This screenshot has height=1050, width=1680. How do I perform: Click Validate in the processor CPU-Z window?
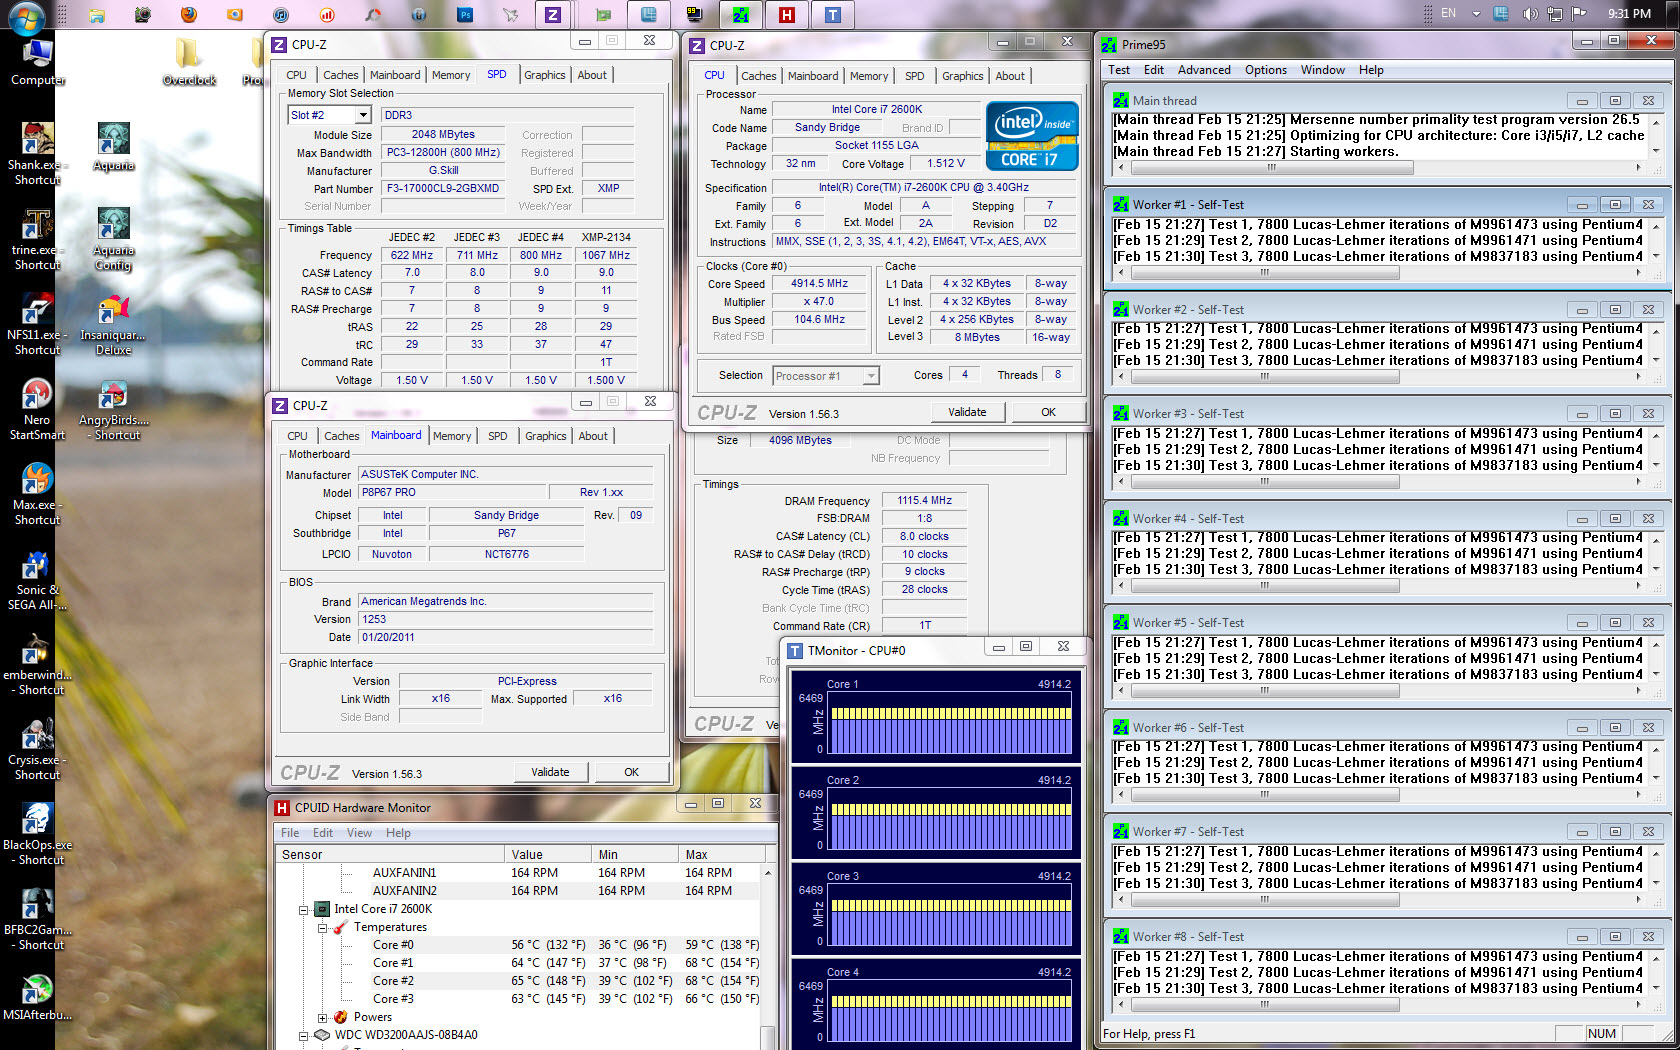[966, 412]
